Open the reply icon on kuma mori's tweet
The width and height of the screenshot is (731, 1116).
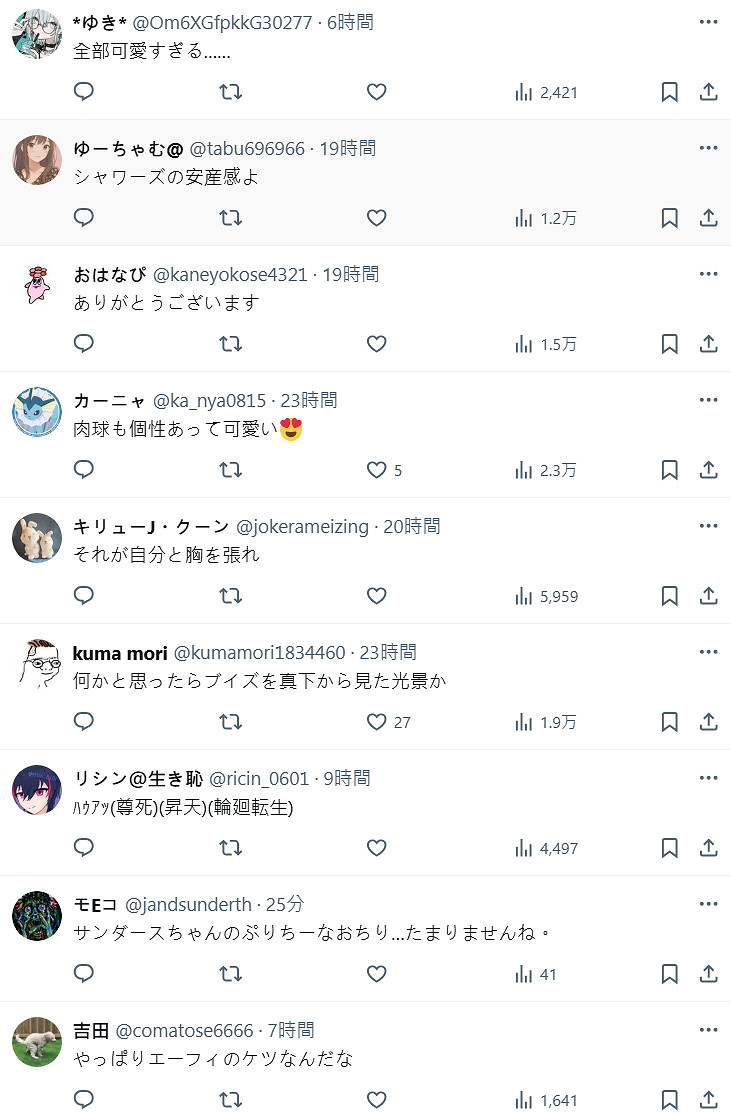coord(83,721)
